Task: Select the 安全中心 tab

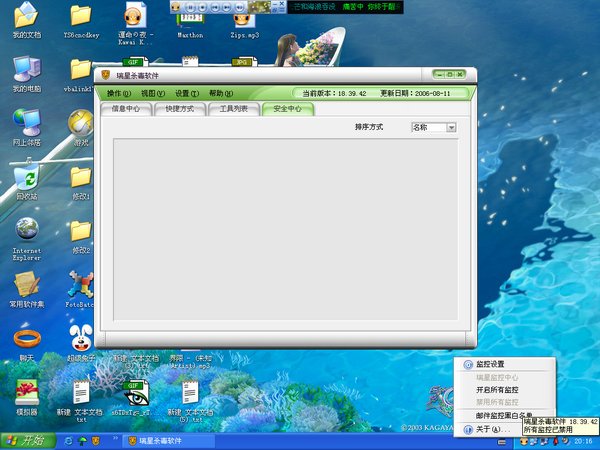Action: 288,109
